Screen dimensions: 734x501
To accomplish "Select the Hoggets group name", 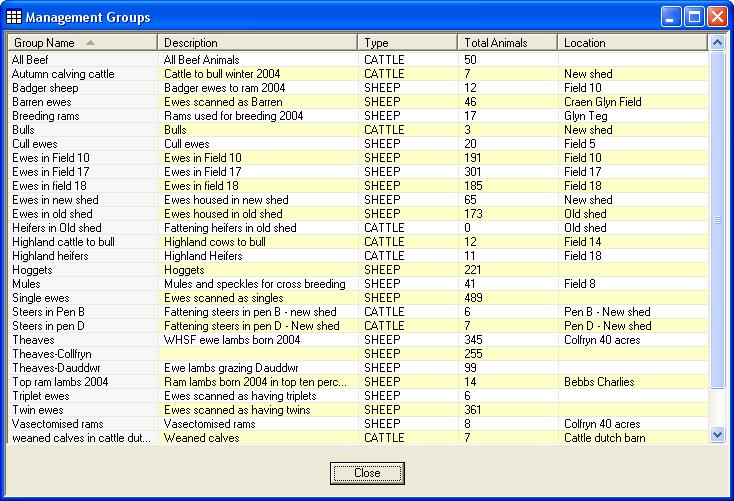I will tap(32, 270).
